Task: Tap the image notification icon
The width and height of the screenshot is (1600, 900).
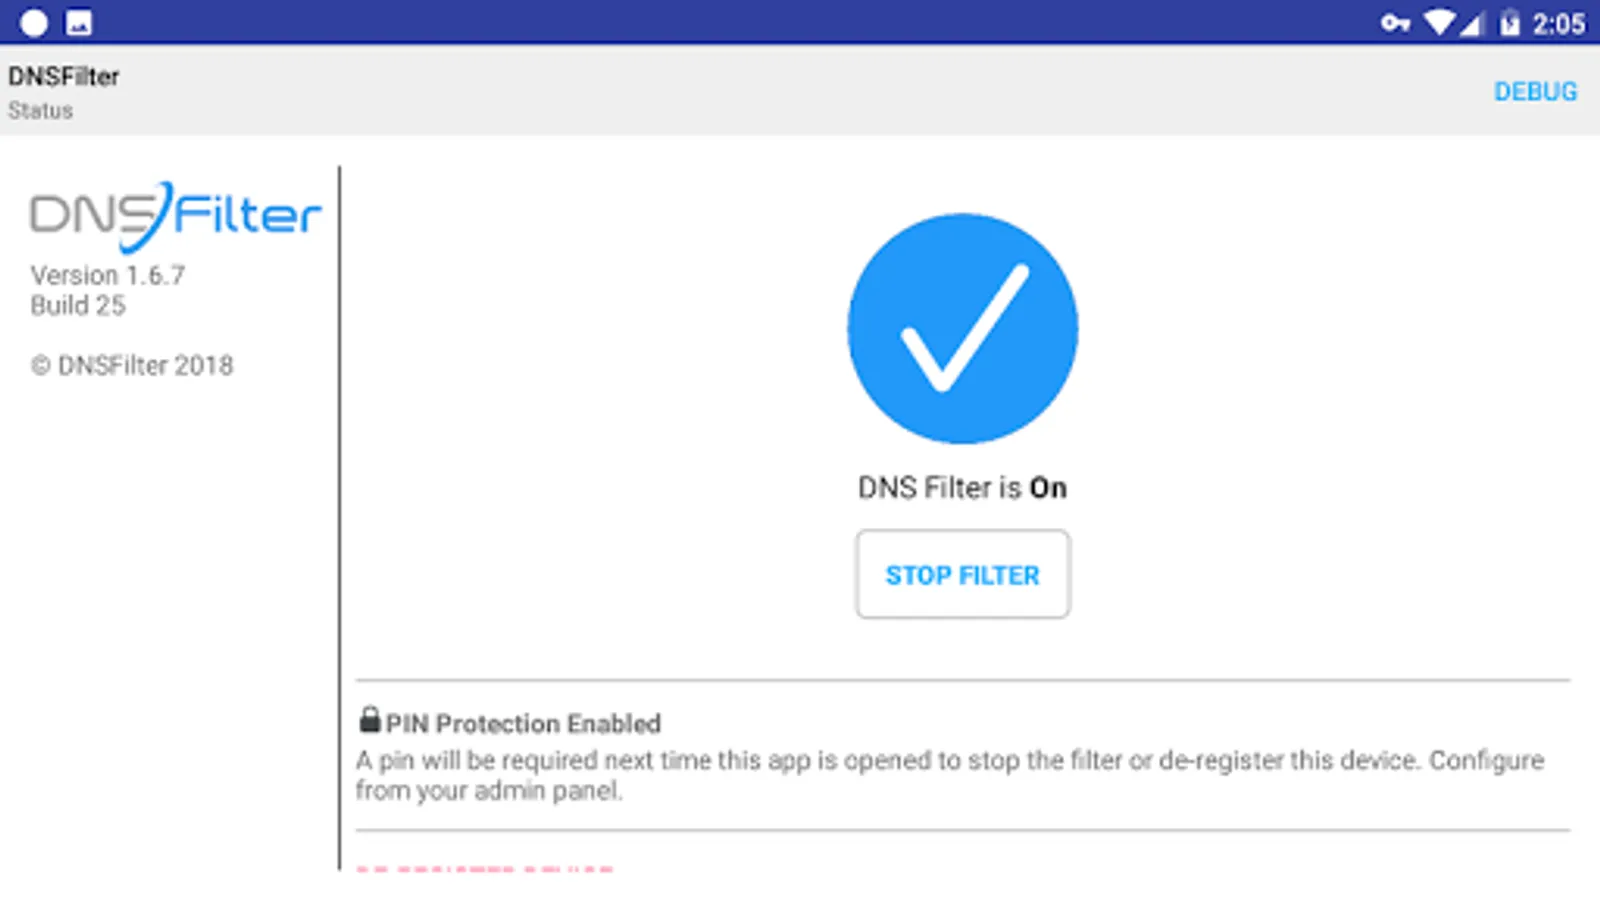Action: point(79,22)
